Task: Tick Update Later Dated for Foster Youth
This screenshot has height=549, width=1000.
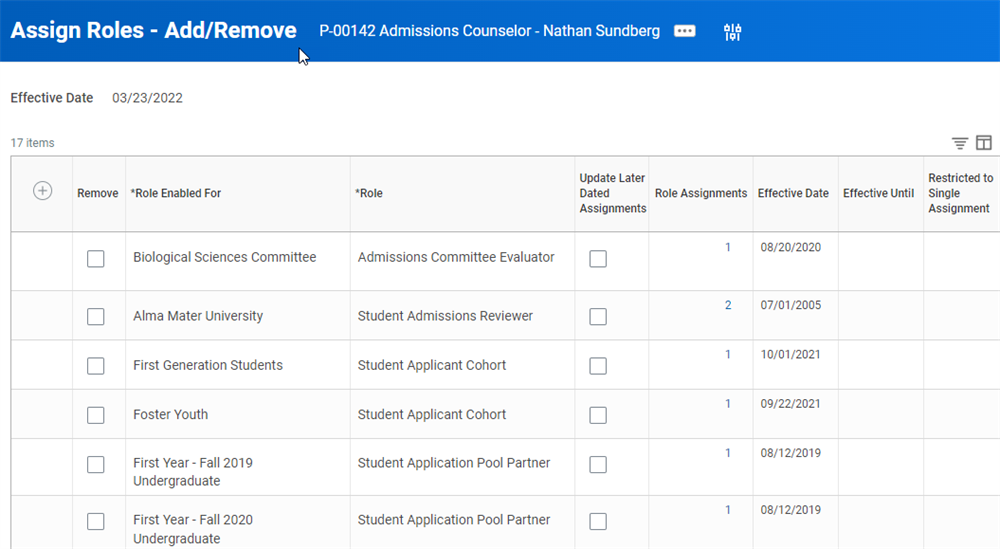Action: click(x=598, y=416)
